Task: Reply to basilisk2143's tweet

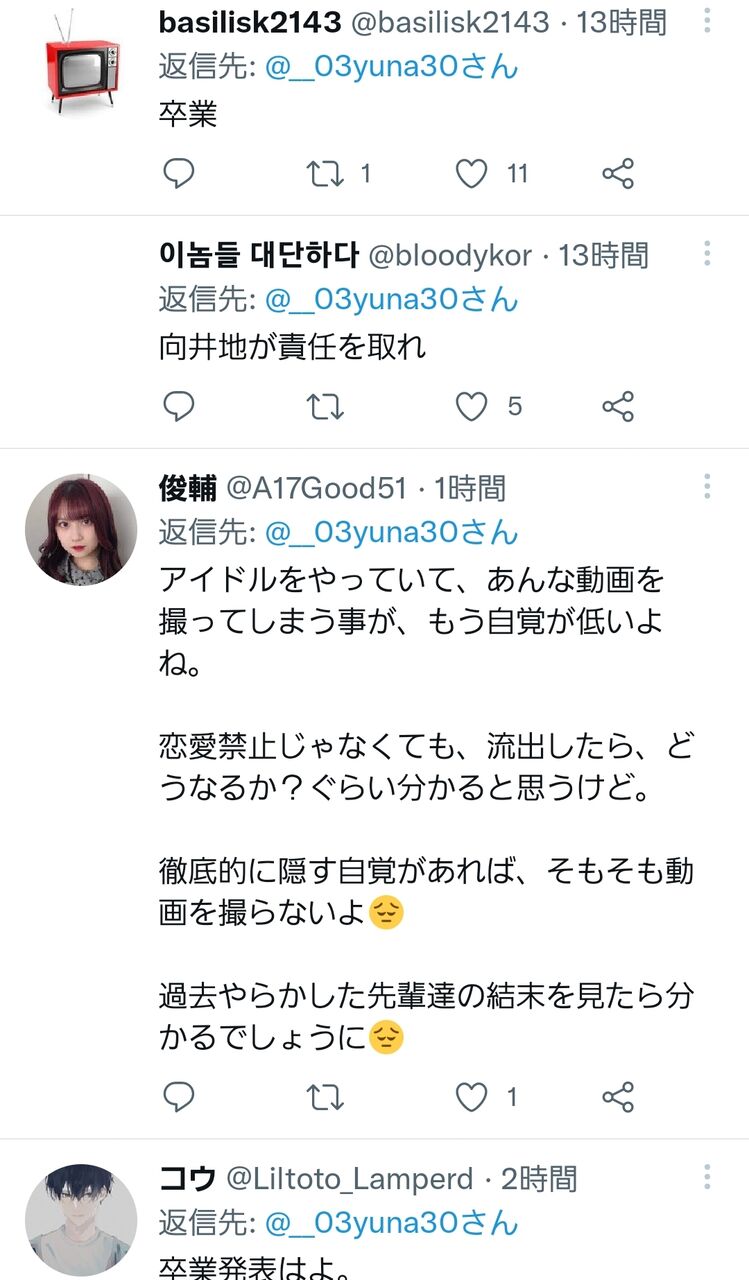Action: (178, 174)
